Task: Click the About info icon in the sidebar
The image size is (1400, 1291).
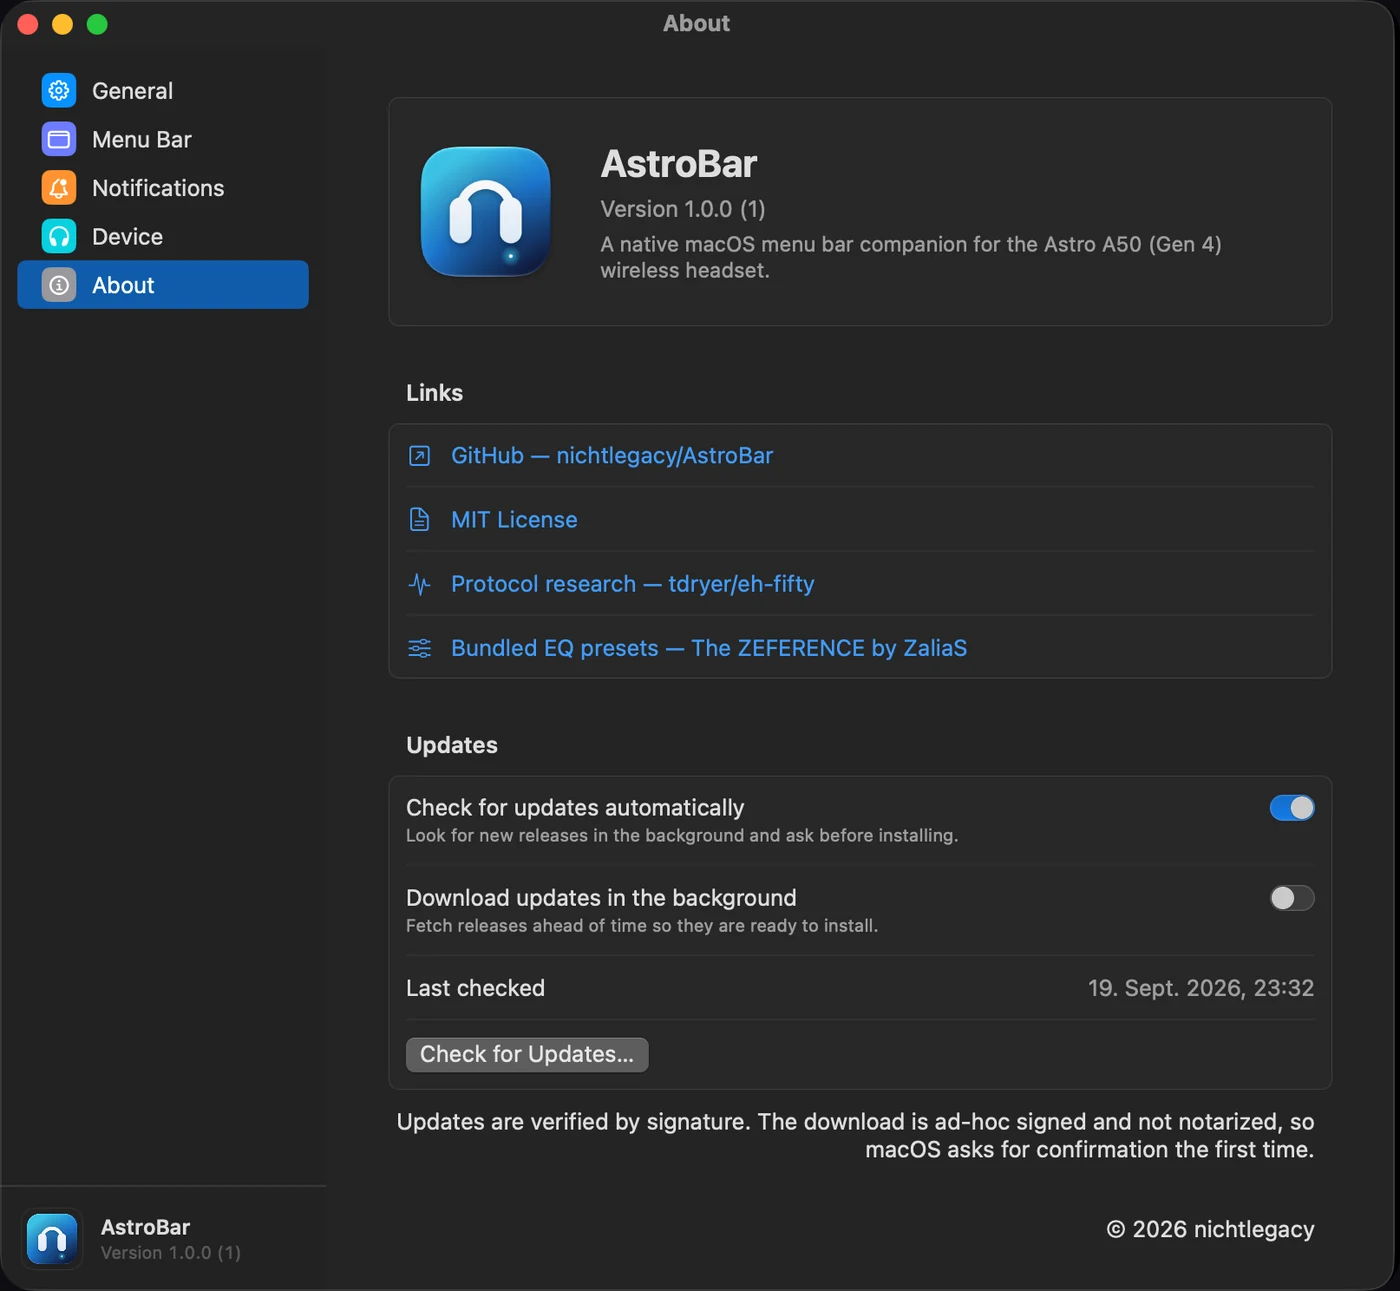Action: (x=59, y=285)
